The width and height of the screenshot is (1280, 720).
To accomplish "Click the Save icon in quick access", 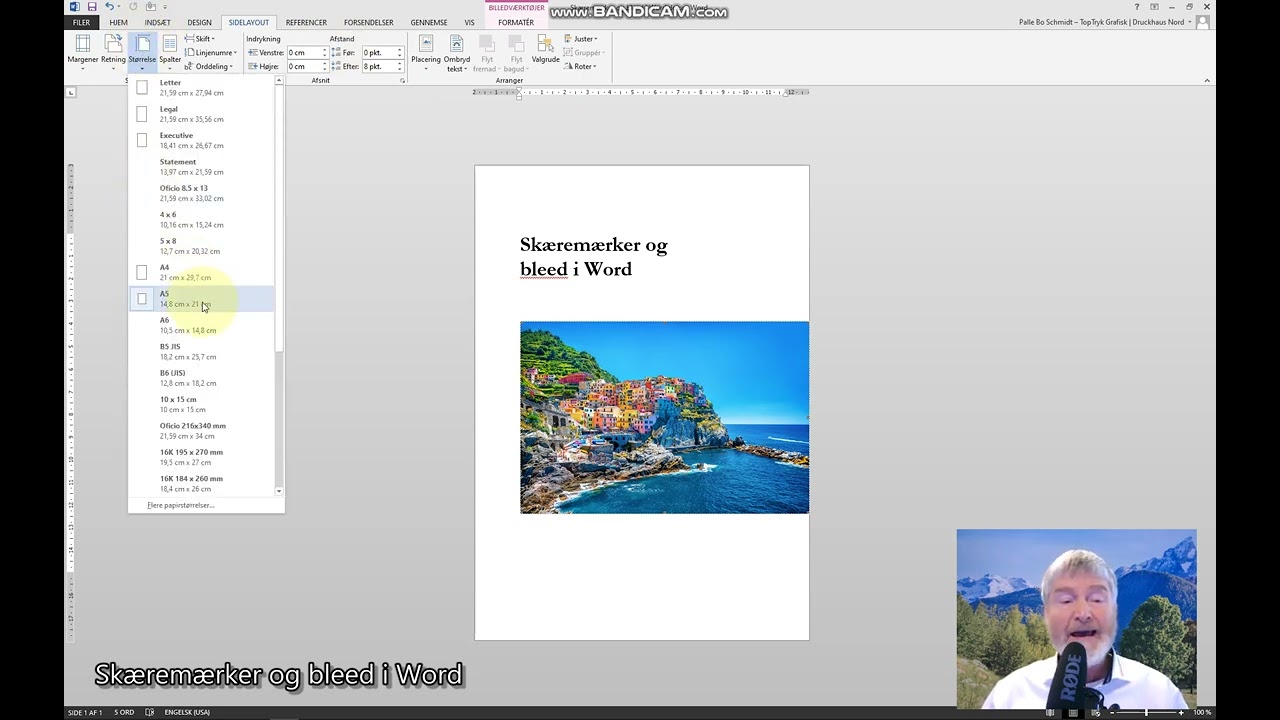I will pyautogui.click(x=92, y=7).
